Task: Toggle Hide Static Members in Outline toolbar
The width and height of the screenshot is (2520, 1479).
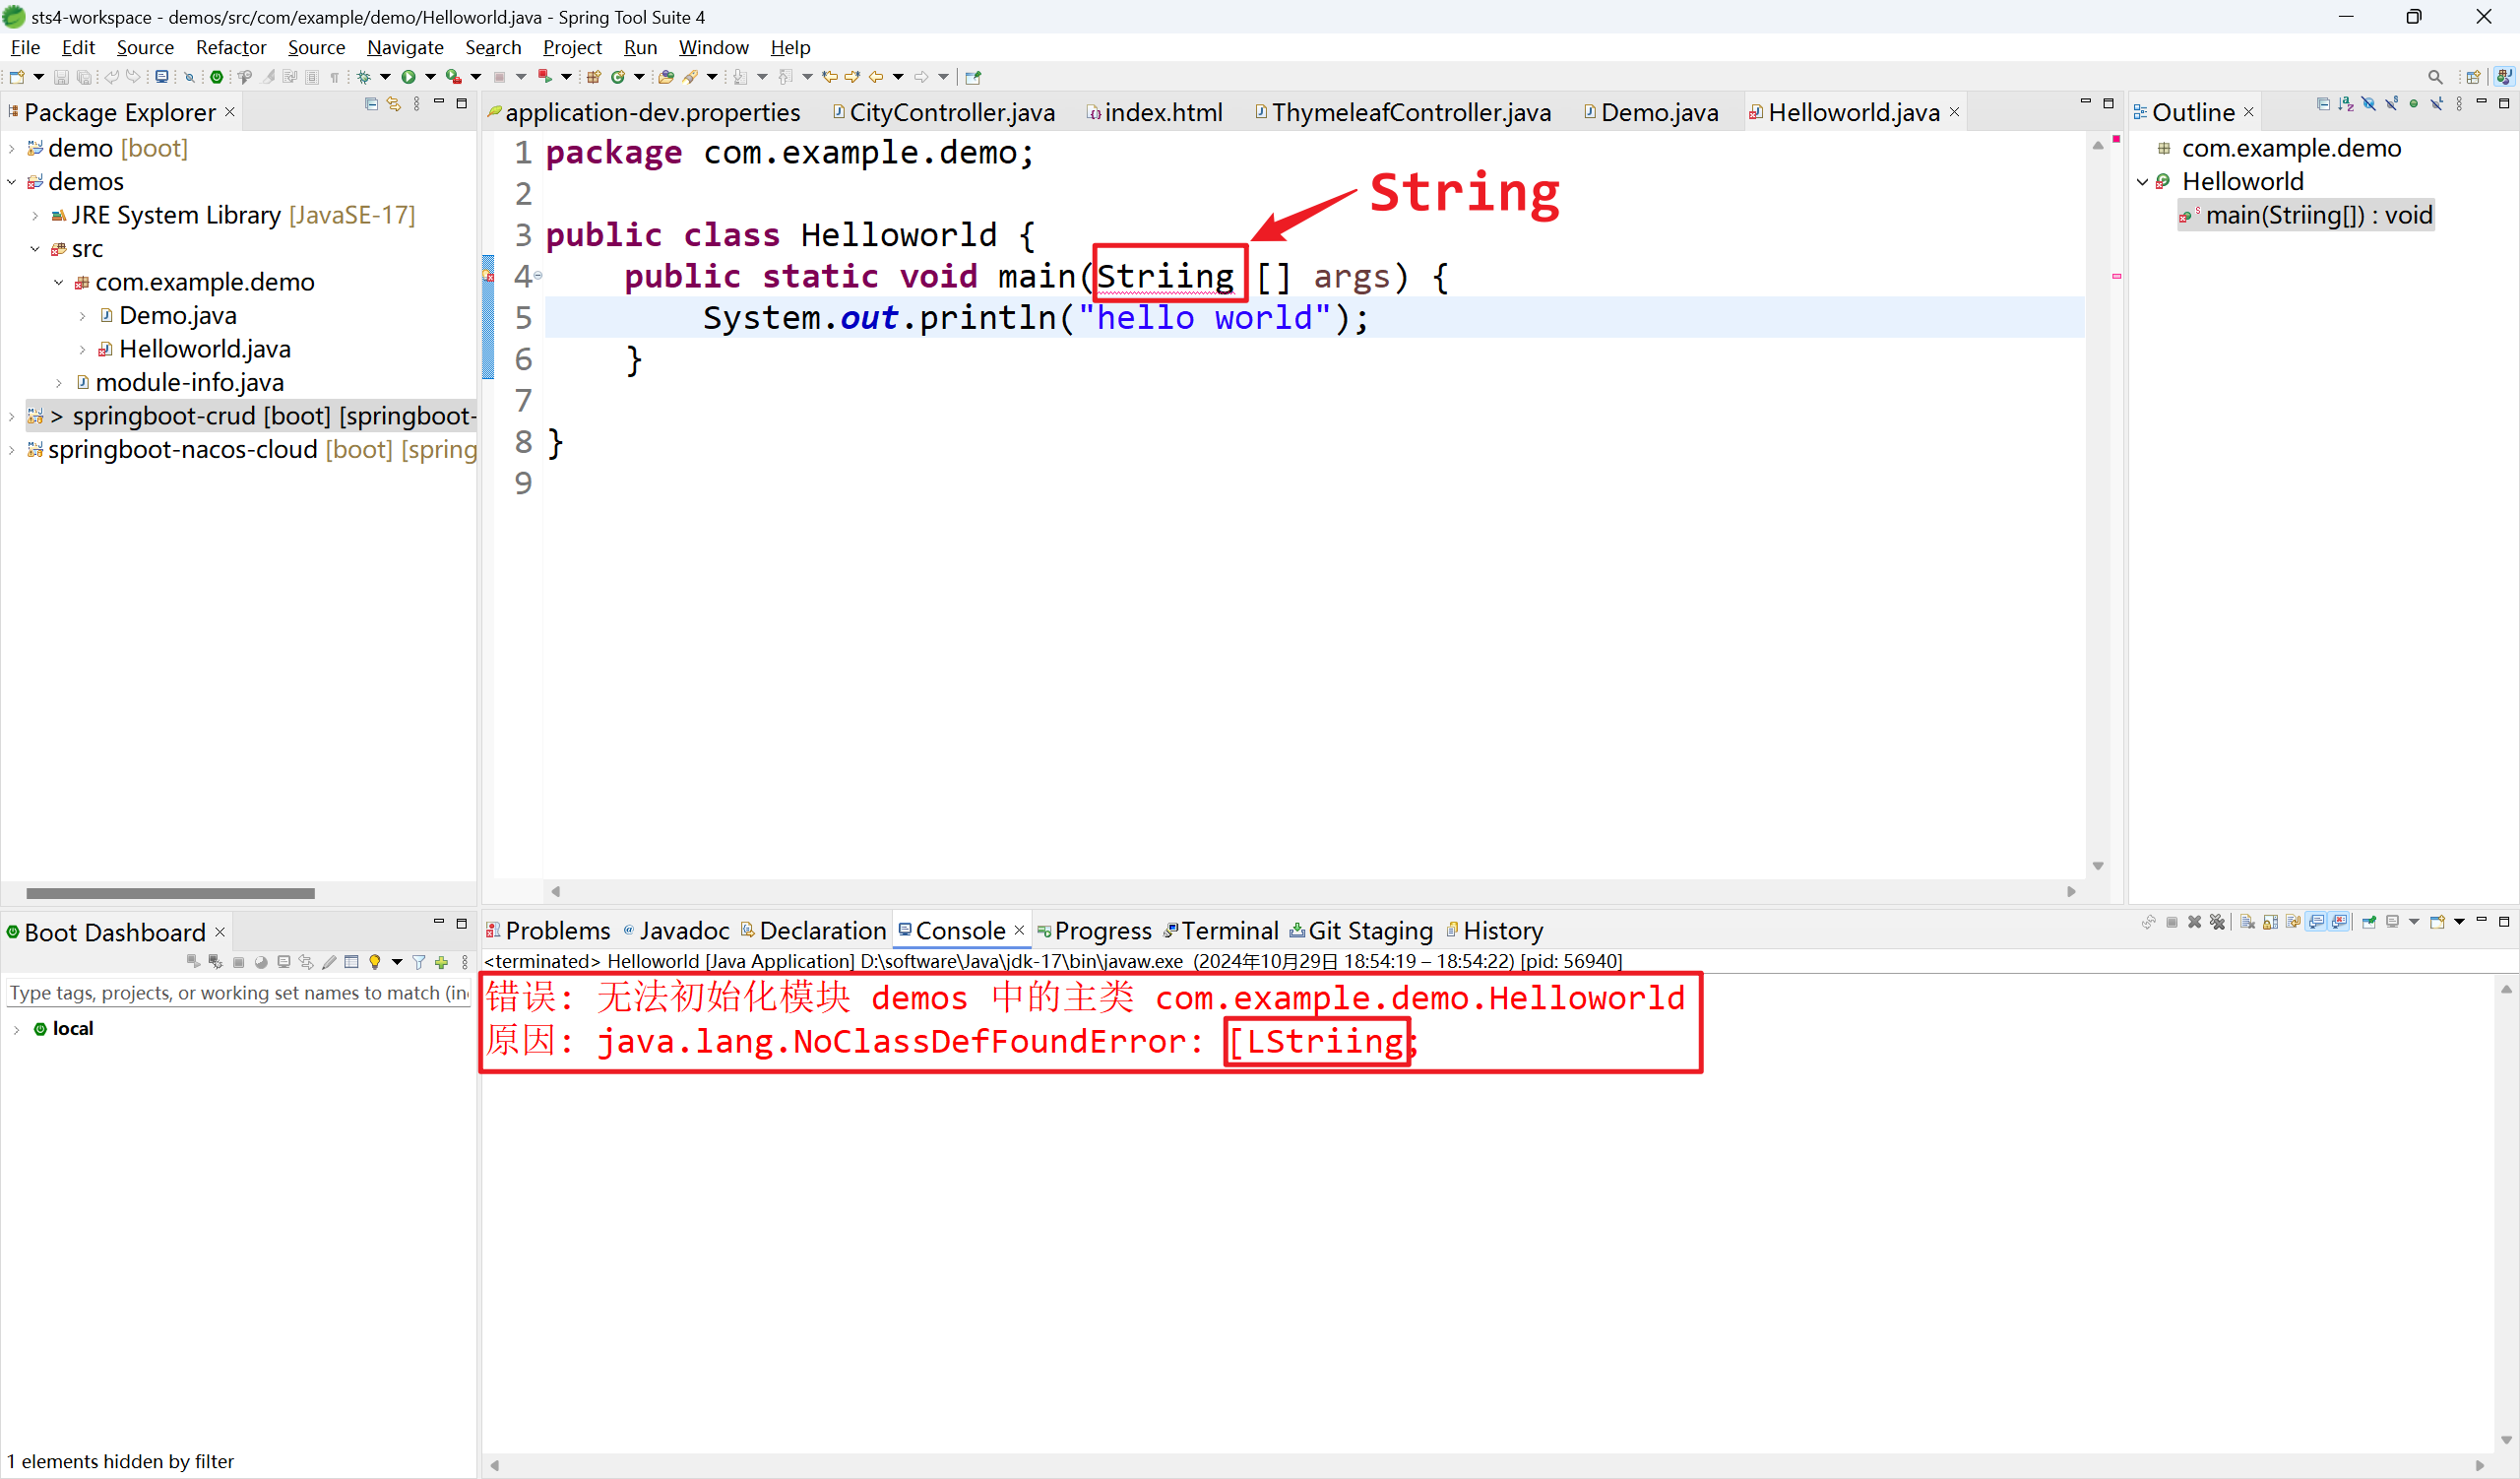Action: point(2392,104)
